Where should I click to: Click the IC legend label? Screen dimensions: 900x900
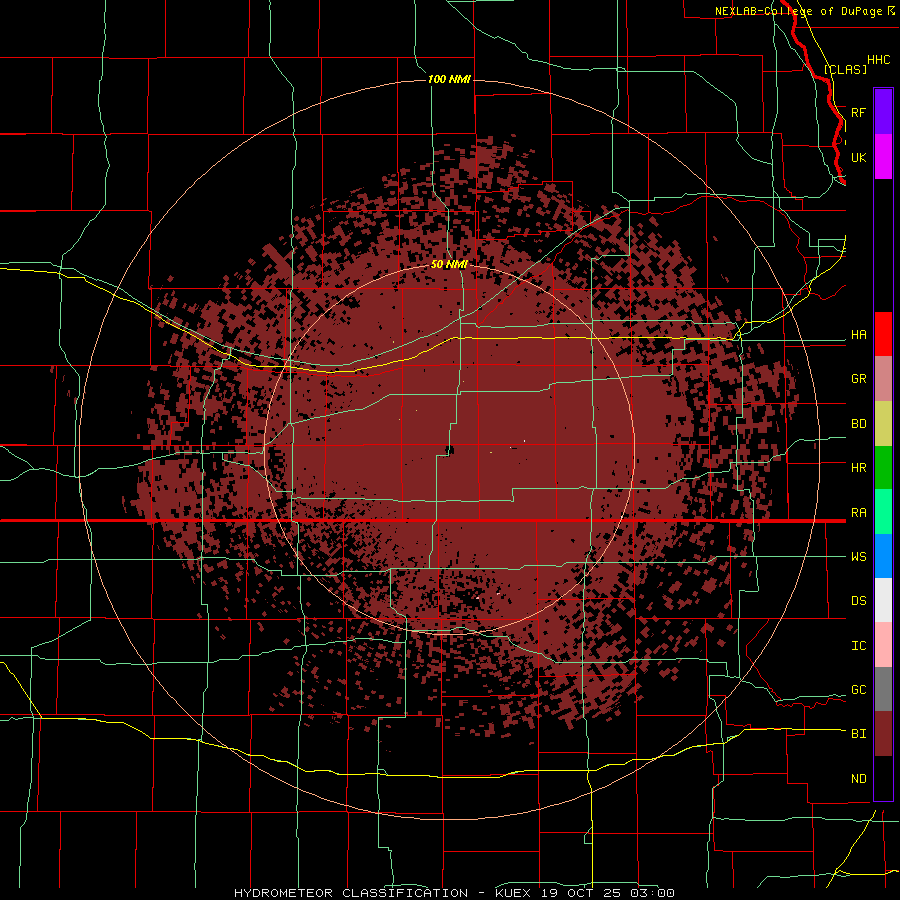858,646
